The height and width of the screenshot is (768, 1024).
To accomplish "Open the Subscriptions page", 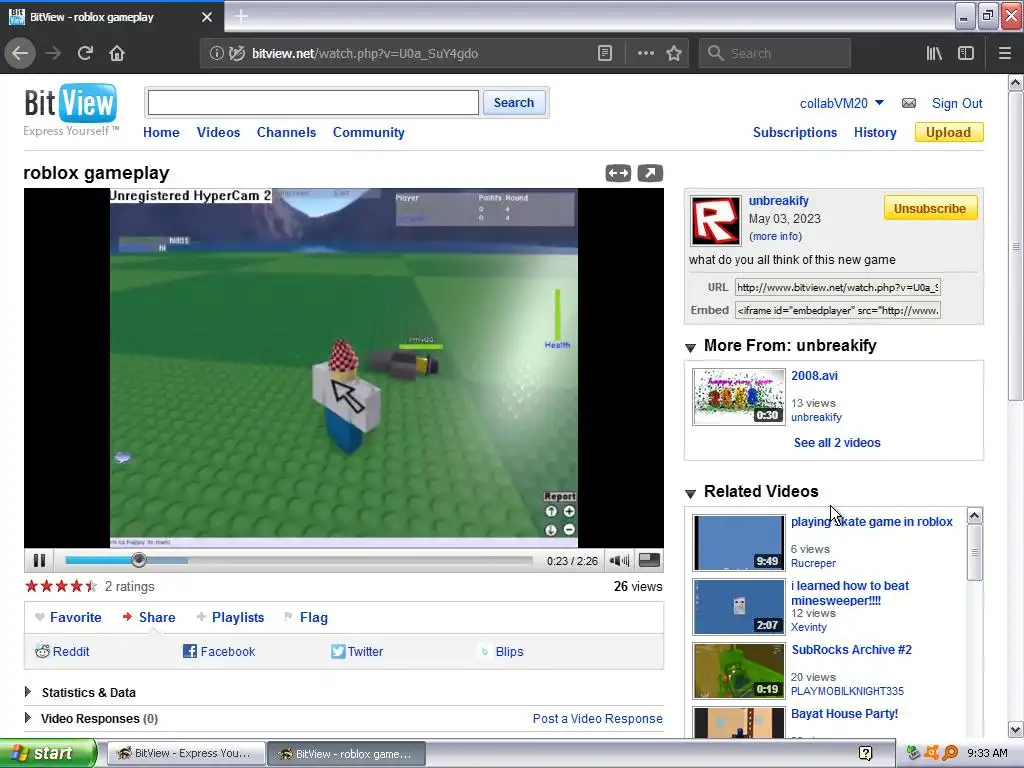I will tap(795, 133).
